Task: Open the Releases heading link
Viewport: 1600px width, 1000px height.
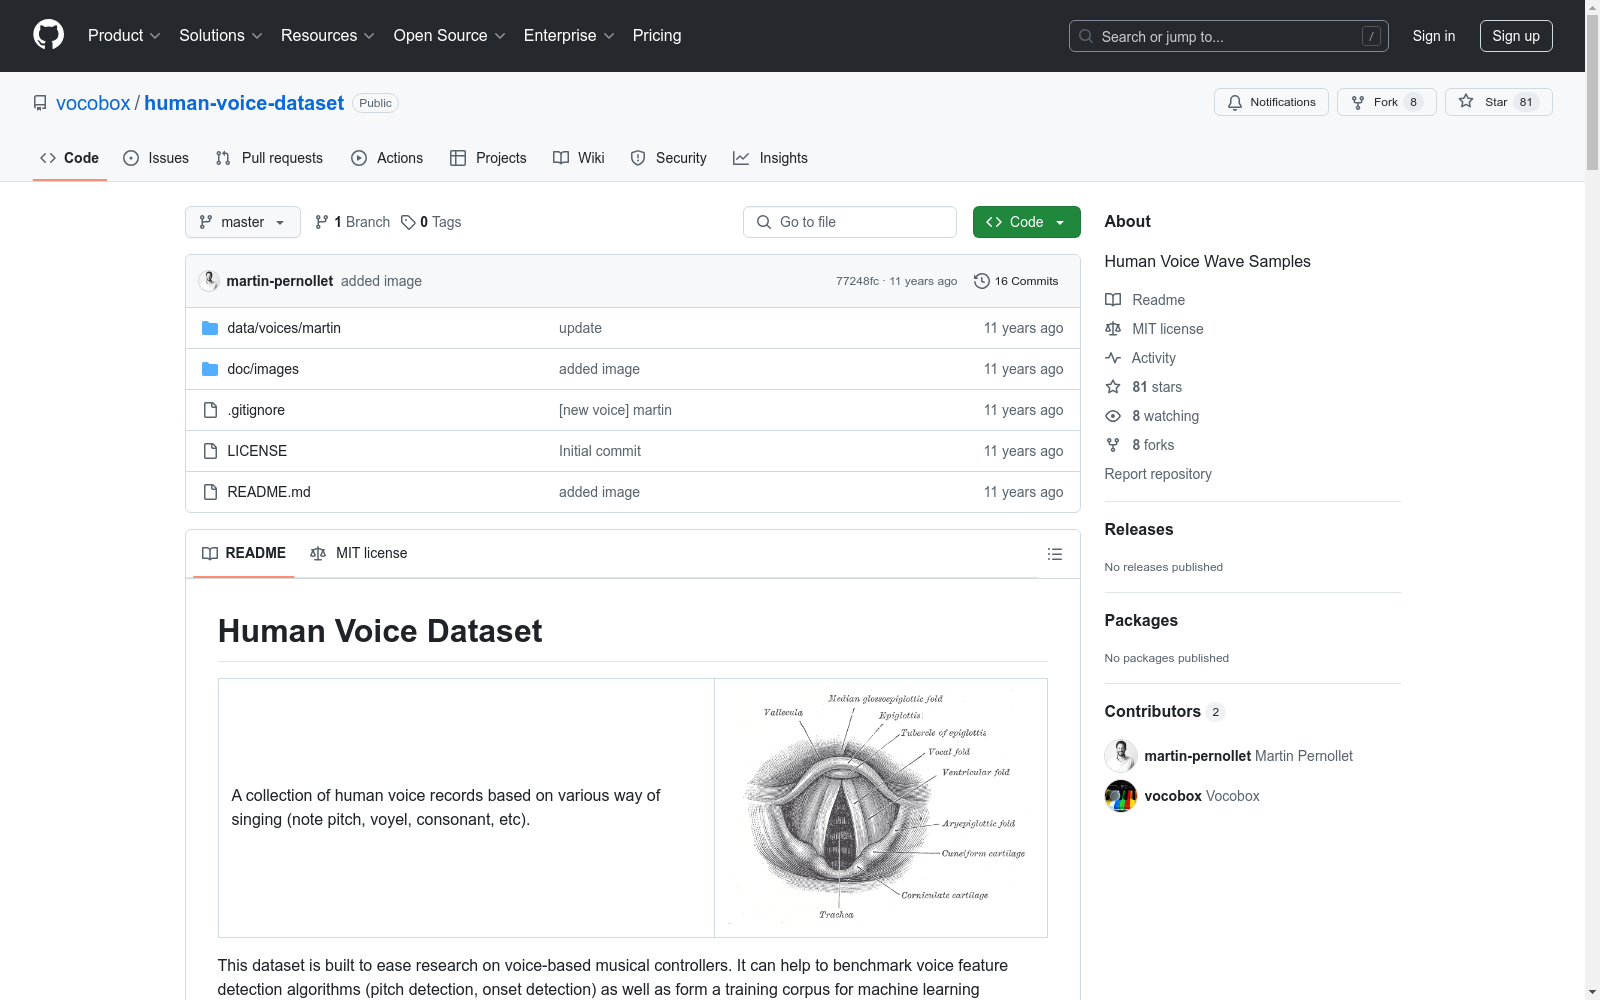Action: pyautogui.click(x=1139, y=529)
